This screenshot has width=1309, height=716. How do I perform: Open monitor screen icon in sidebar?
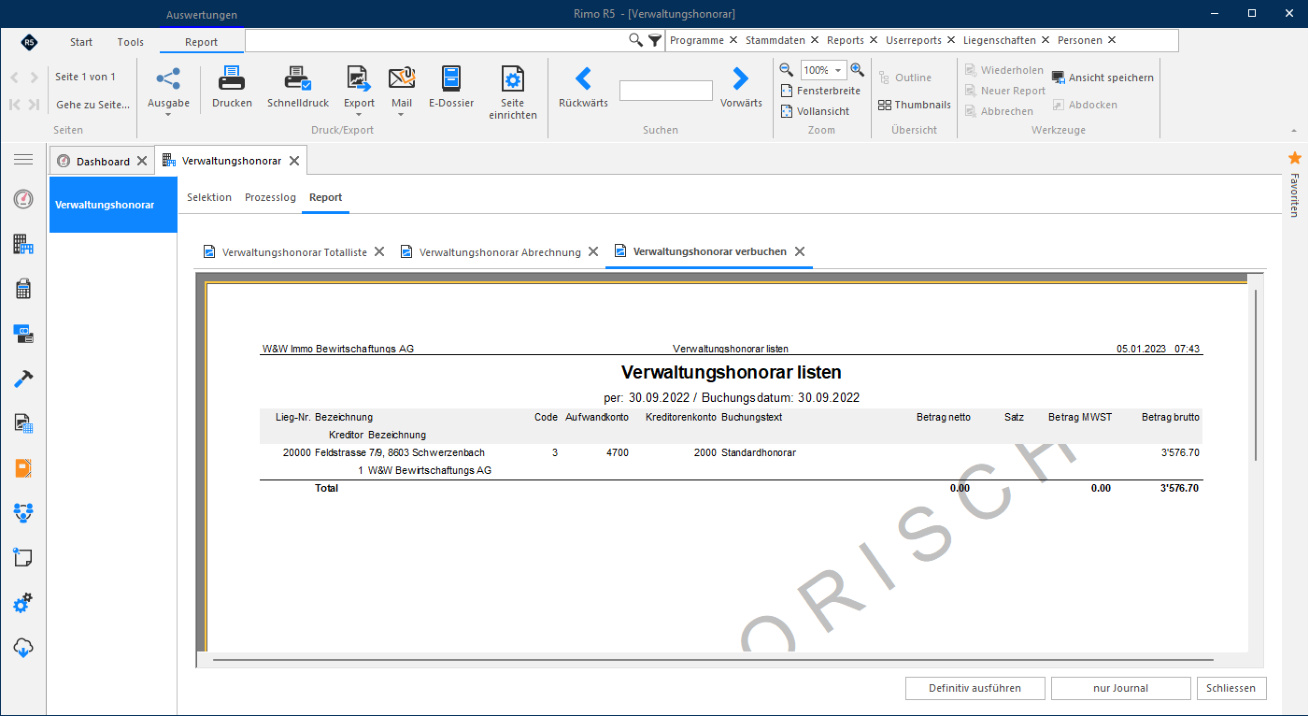point(23,333)
